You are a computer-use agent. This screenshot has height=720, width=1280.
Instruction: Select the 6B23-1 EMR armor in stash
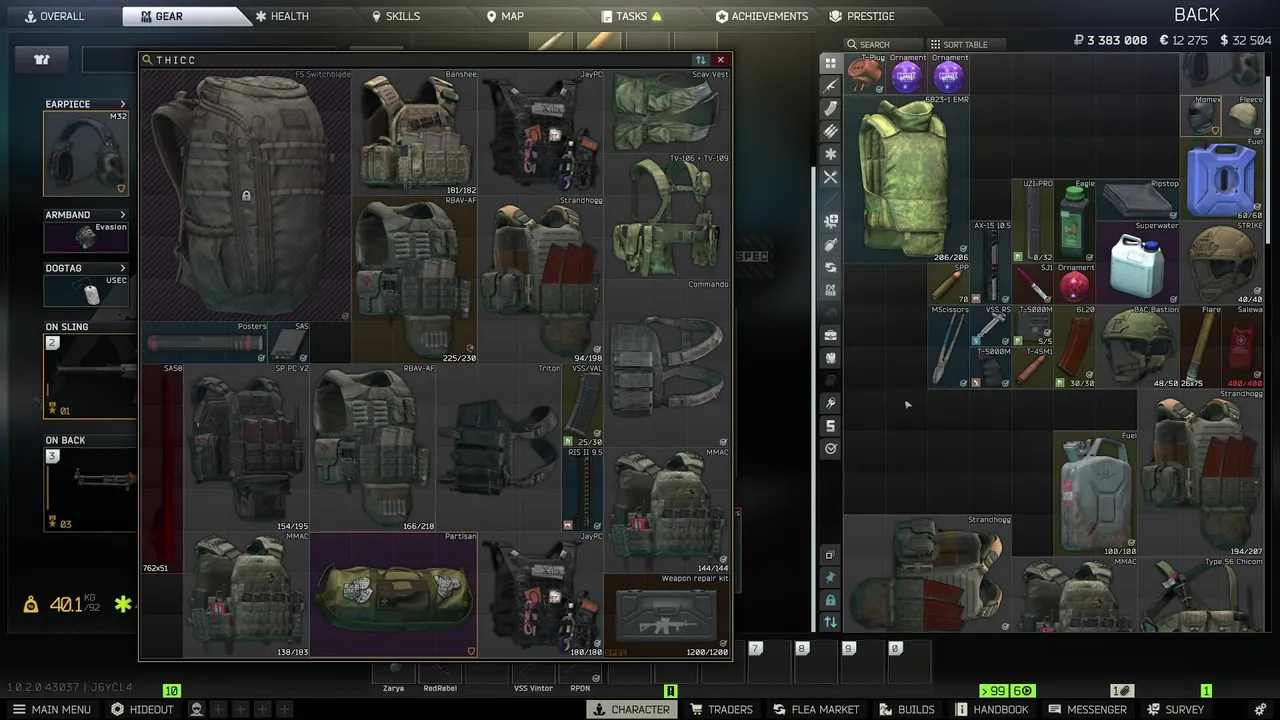click(x=906, y=179)
